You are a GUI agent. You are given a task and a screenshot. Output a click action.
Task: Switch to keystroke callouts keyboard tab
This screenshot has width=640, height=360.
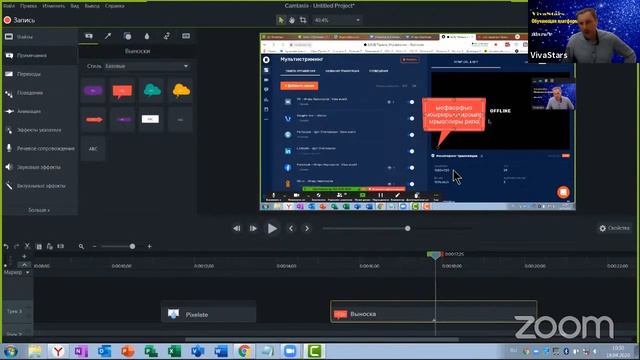pyautogui.click(x=186, y=36)
